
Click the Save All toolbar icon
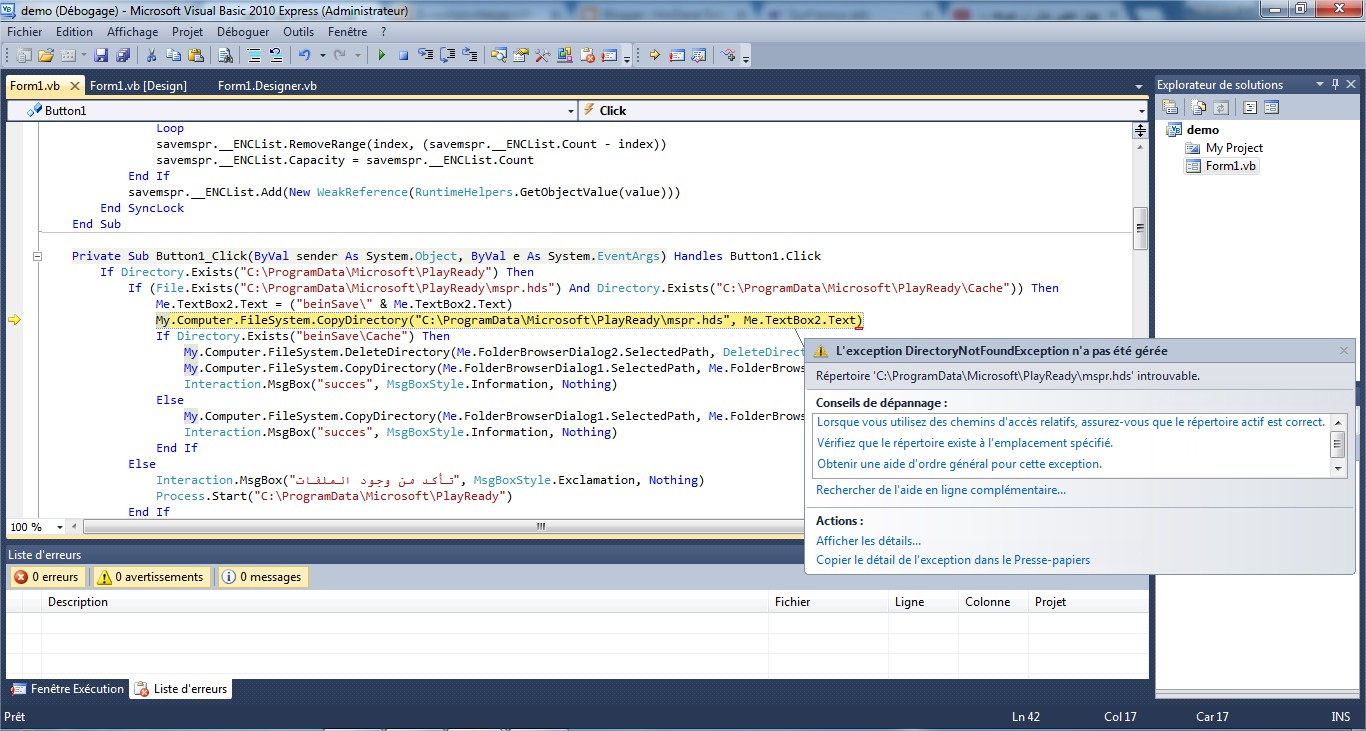(x=123, y=56)
